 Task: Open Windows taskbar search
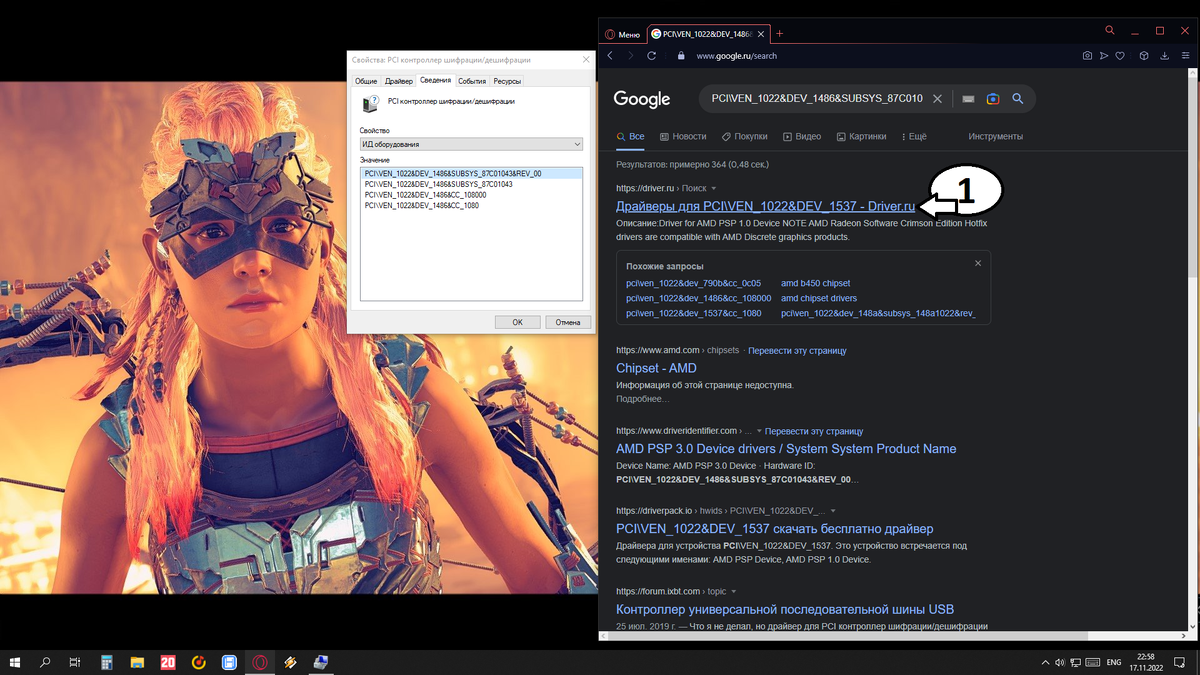45,662
